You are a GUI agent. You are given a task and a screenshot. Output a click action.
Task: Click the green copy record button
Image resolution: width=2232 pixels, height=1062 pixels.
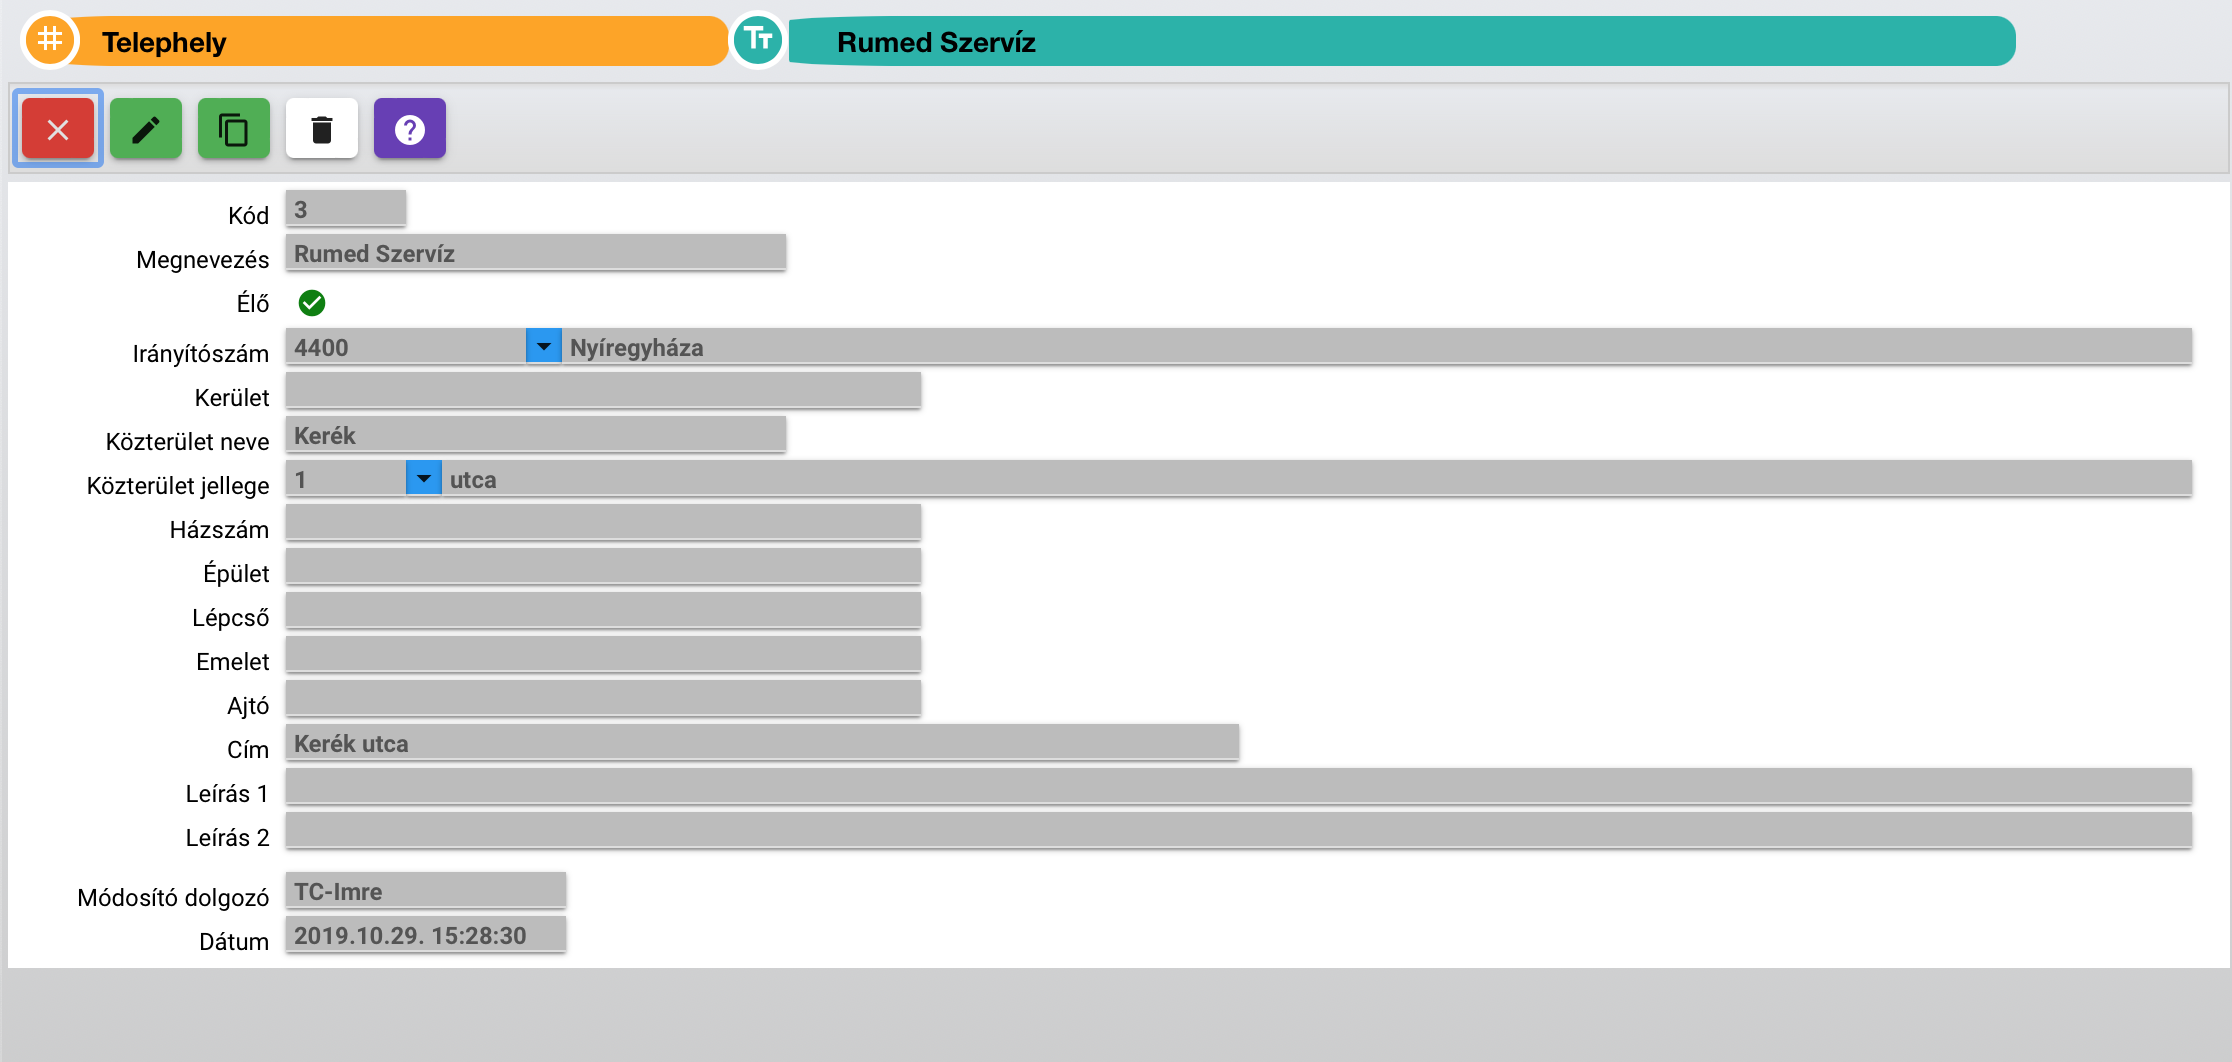point(234,129)
